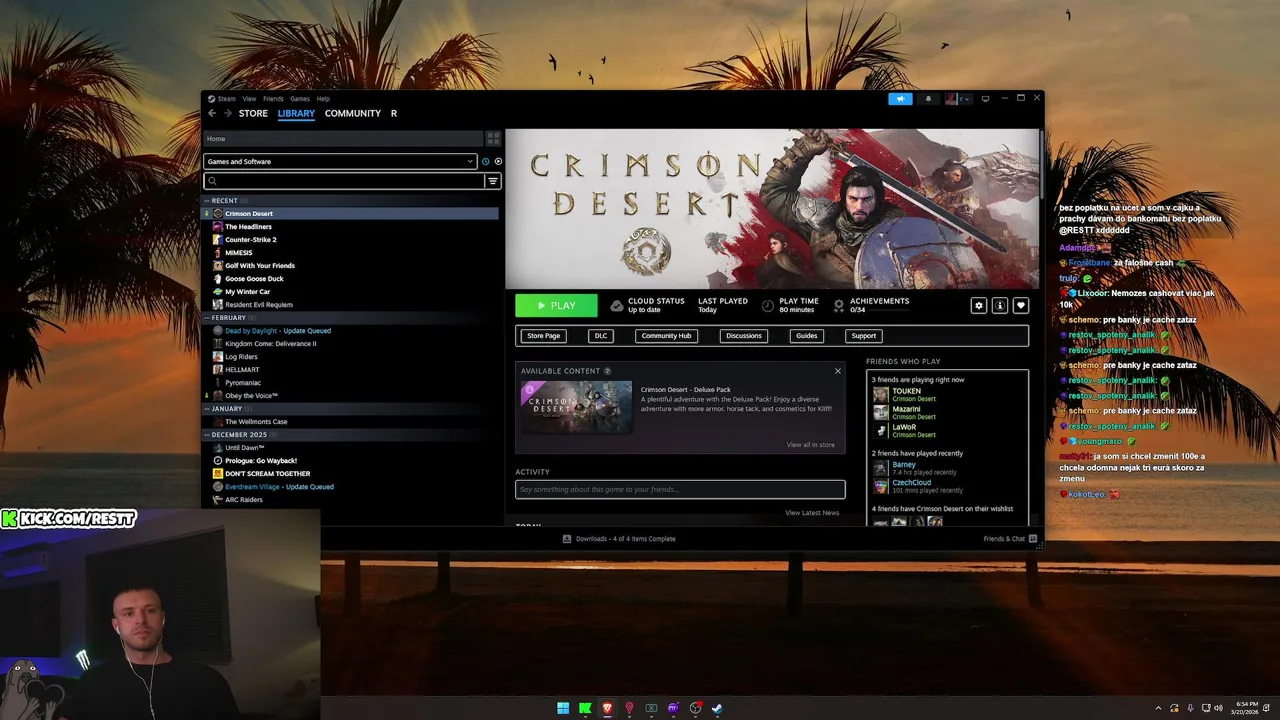Open the Windows Start menu
This screenshot has width=1280, height=720.
[x=563, y=708]
